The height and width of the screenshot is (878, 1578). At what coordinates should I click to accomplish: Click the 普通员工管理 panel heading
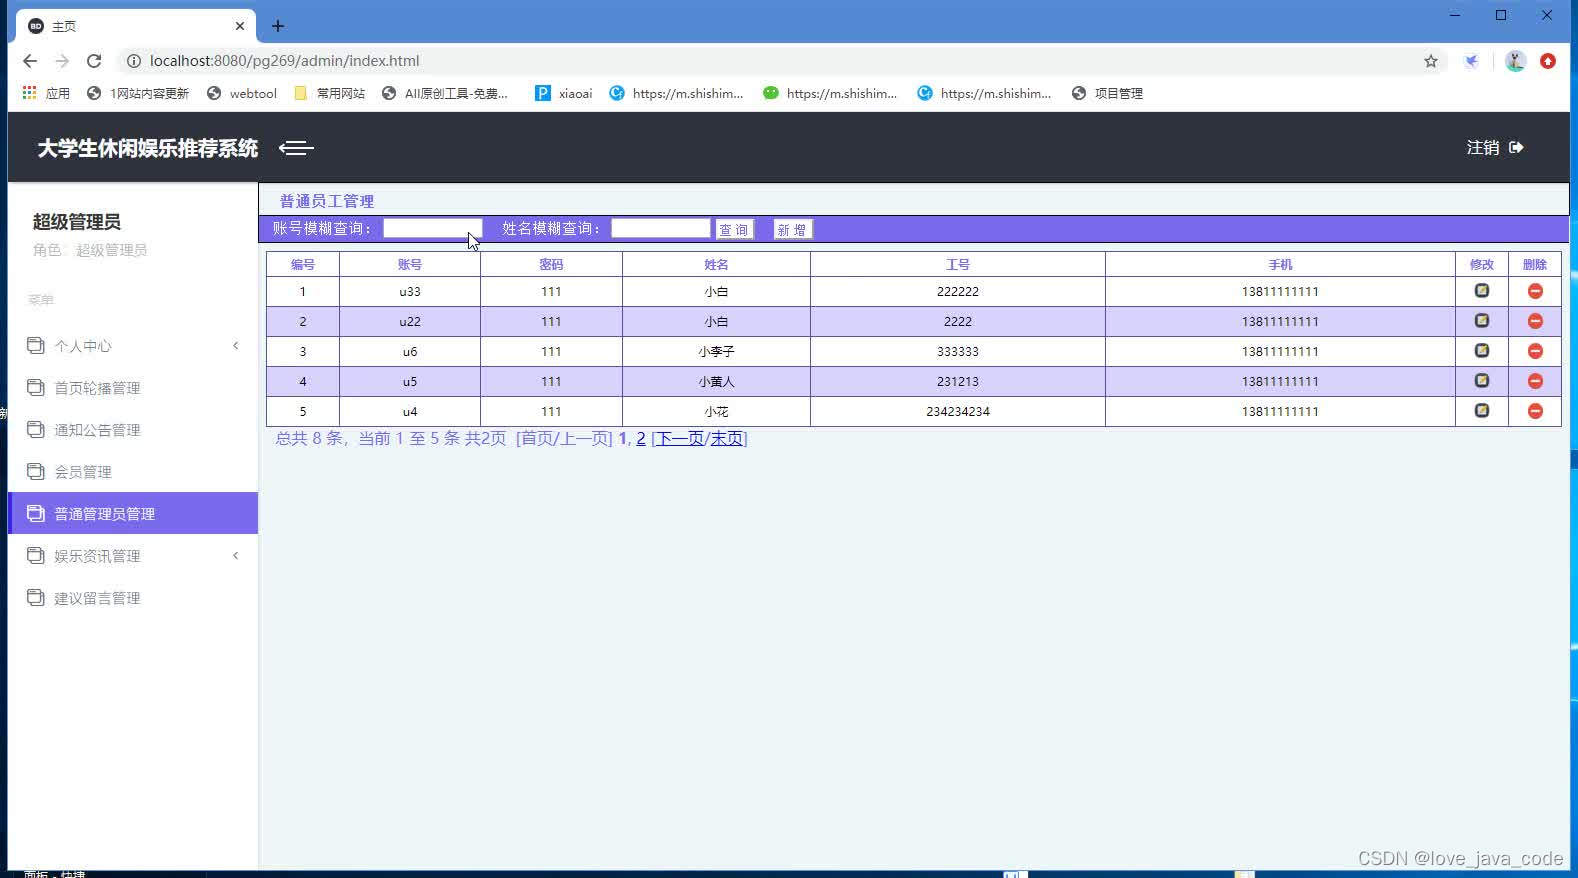coord(327,201)
